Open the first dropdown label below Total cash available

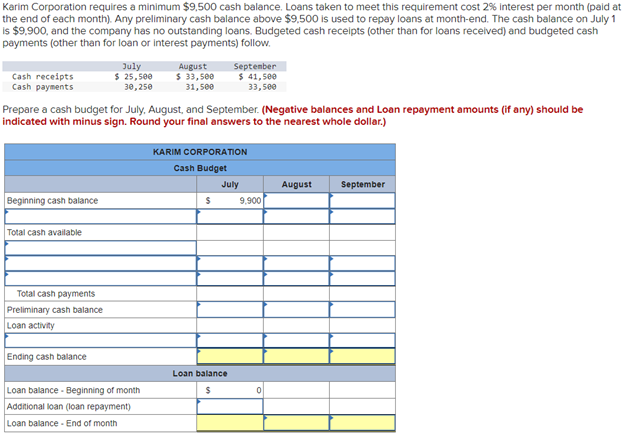(x=101, y=248)
